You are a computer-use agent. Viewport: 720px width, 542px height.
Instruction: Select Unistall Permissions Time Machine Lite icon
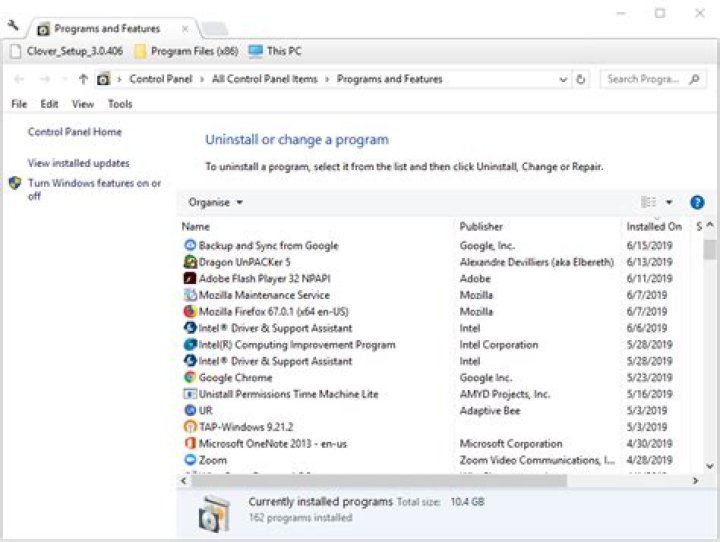(190, 394)
